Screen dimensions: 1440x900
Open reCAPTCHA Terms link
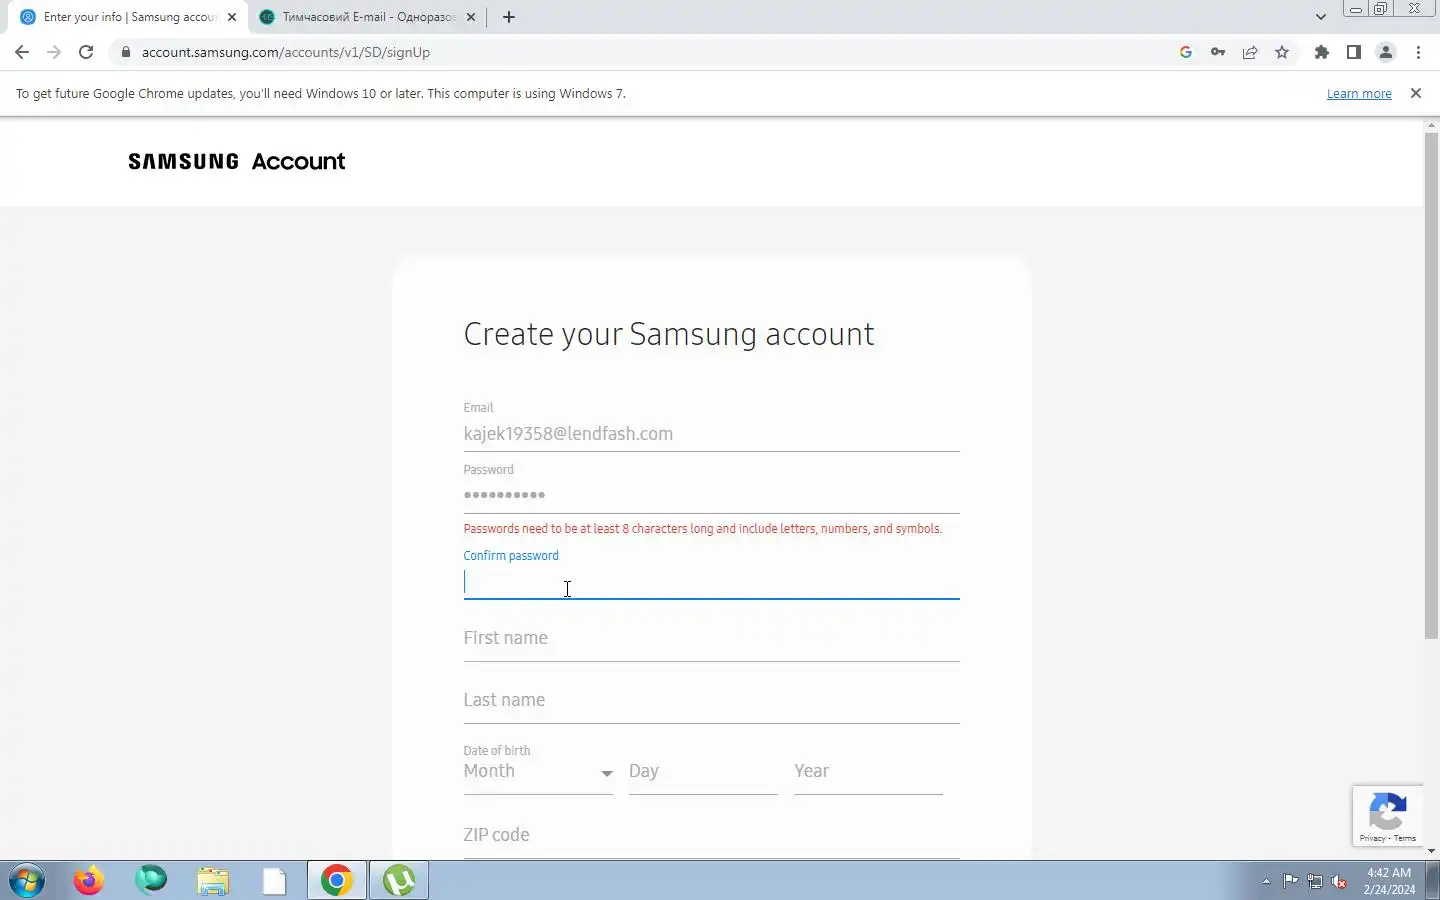tap(1405, 838)
